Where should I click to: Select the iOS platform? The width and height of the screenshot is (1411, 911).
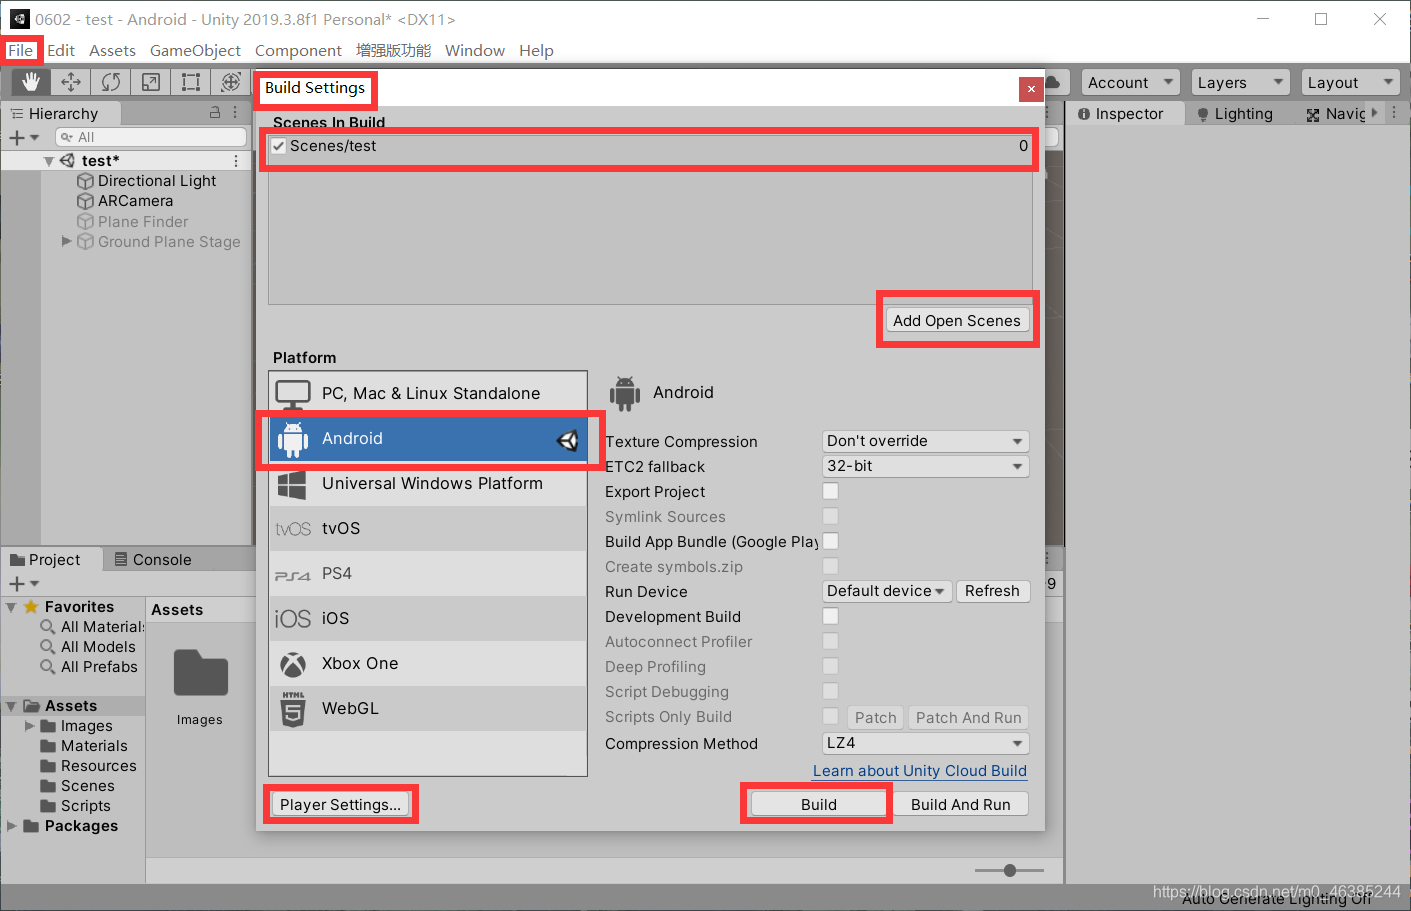click(x=428, y=619)
